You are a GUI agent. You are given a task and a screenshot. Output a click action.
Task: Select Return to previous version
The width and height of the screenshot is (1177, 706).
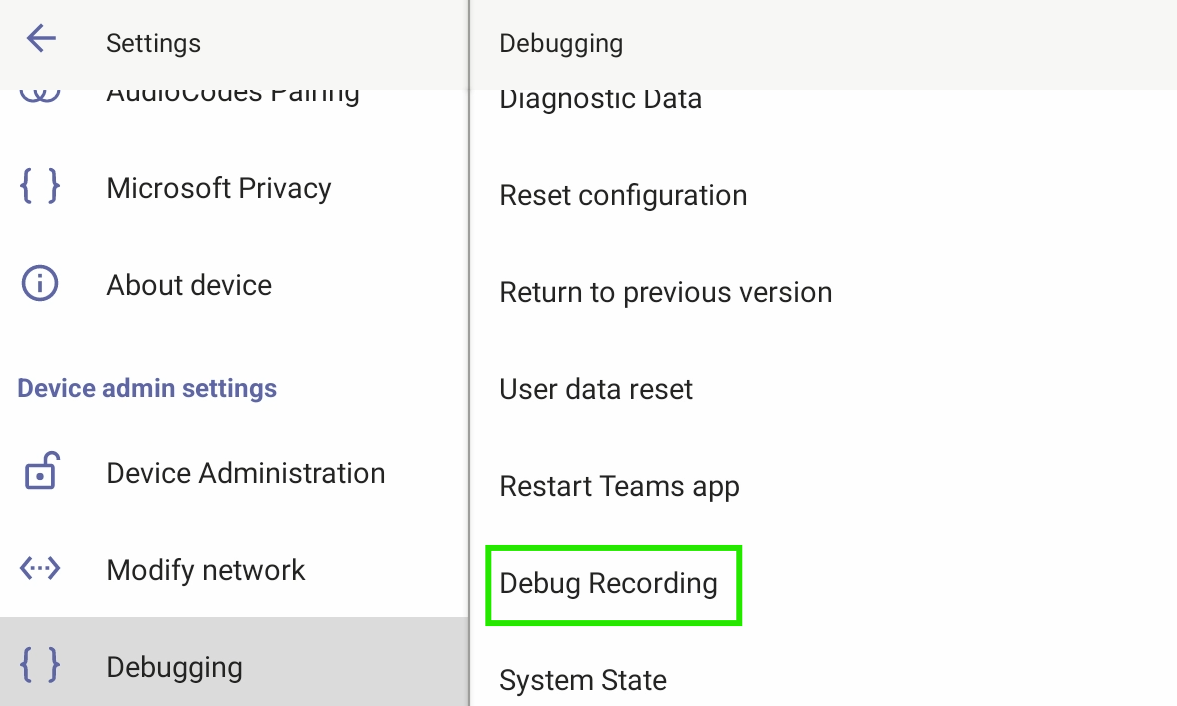(666, 292)
